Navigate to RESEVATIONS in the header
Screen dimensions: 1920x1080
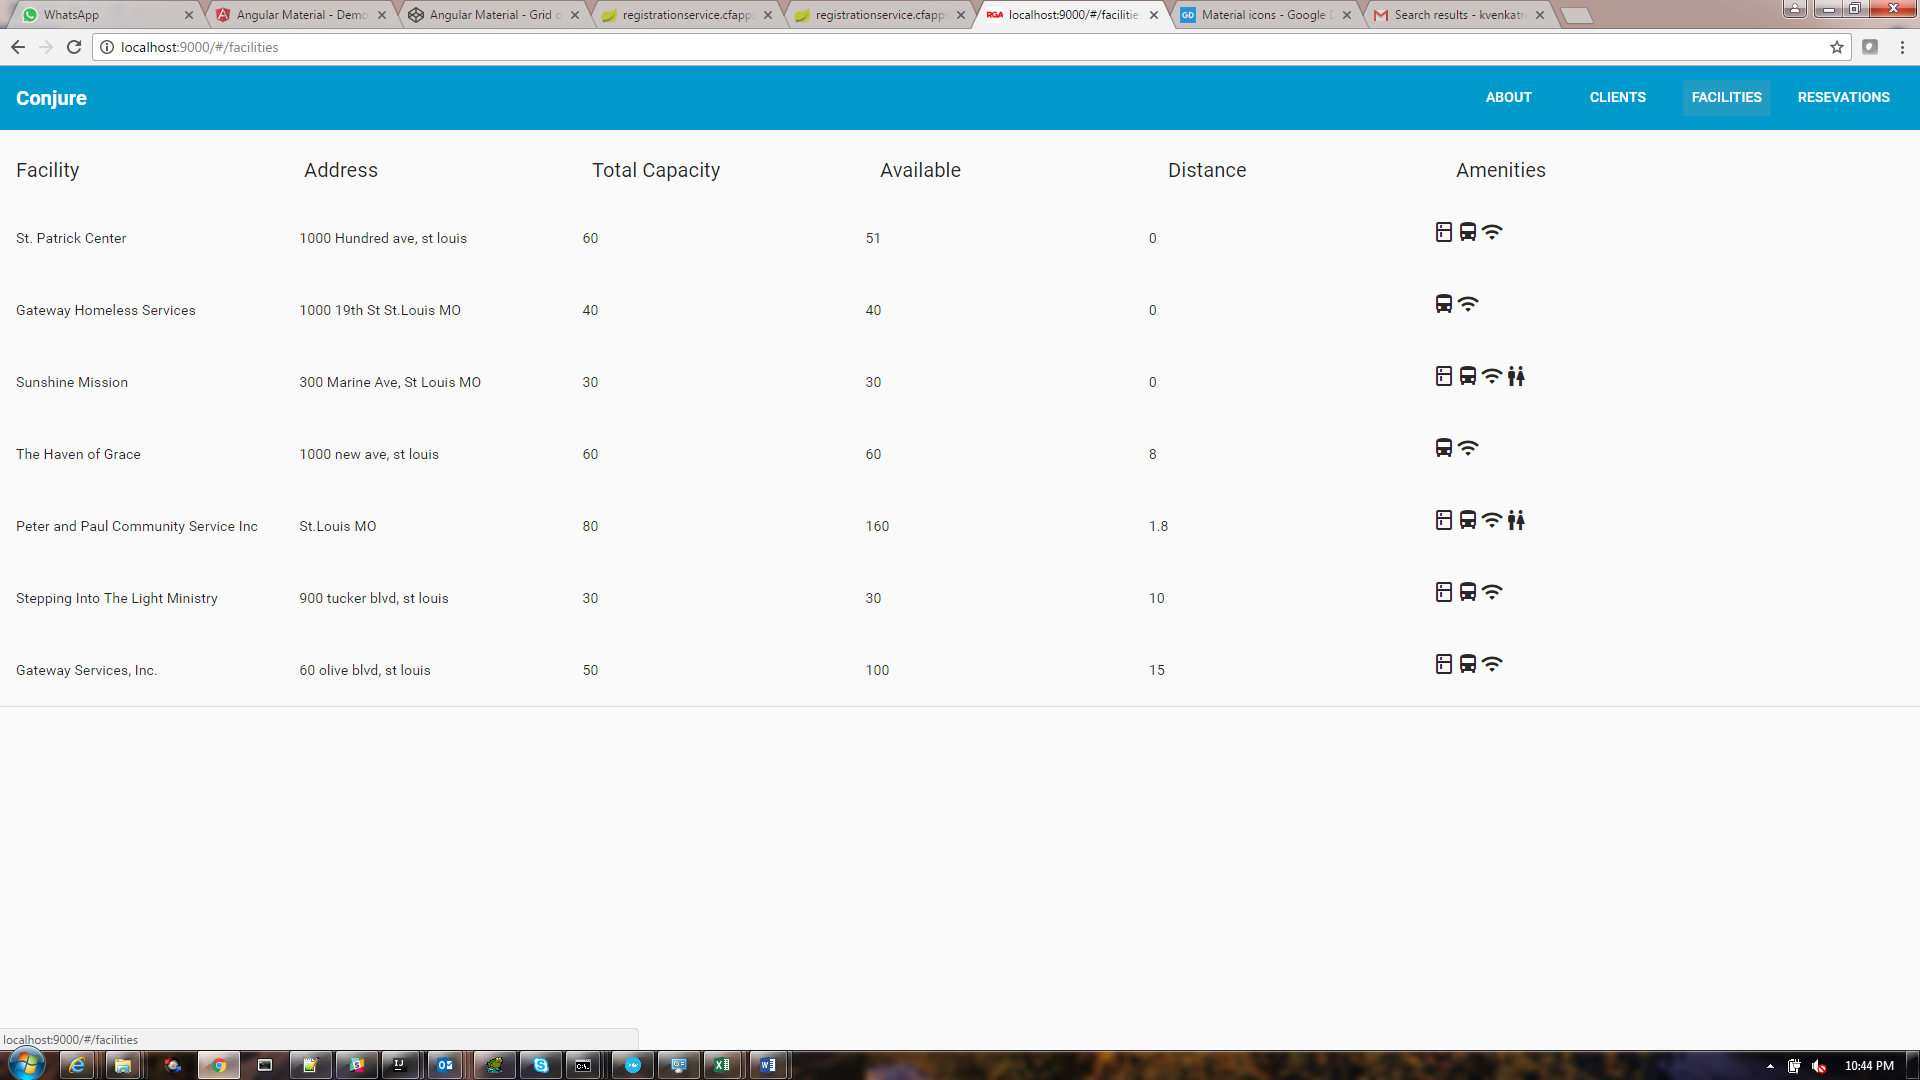pyautogui.click(x=1843, y=97)
